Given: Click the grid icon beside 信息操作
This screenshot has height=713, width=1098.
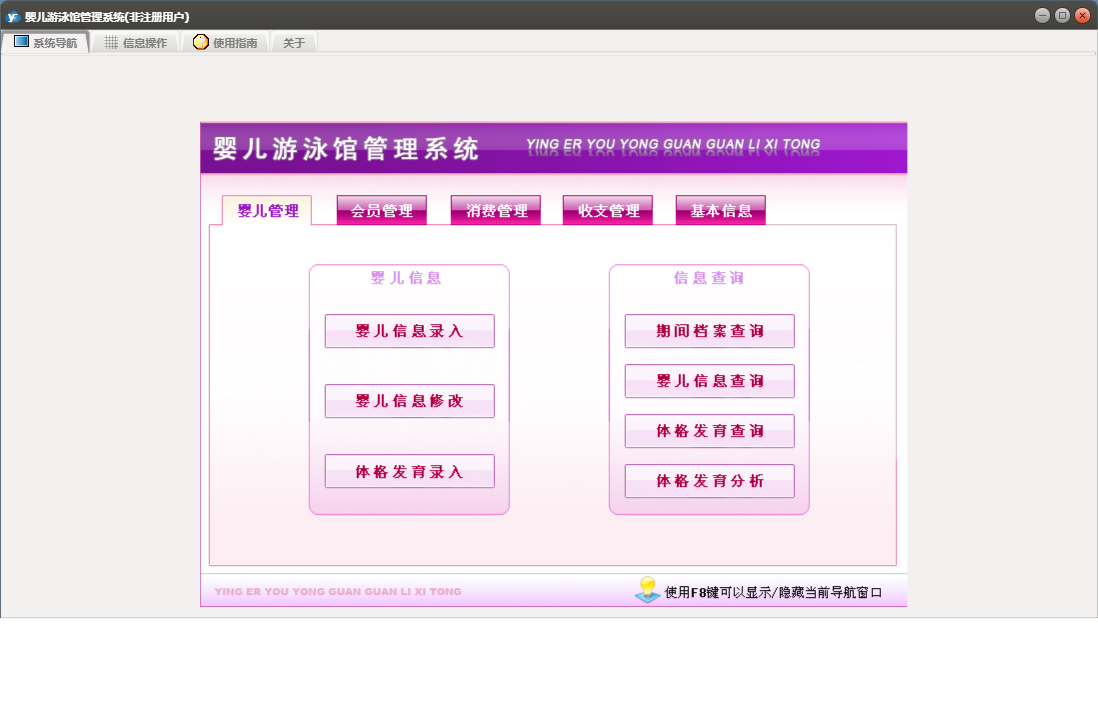Looking at the screenshot, I should coord(111,43).
